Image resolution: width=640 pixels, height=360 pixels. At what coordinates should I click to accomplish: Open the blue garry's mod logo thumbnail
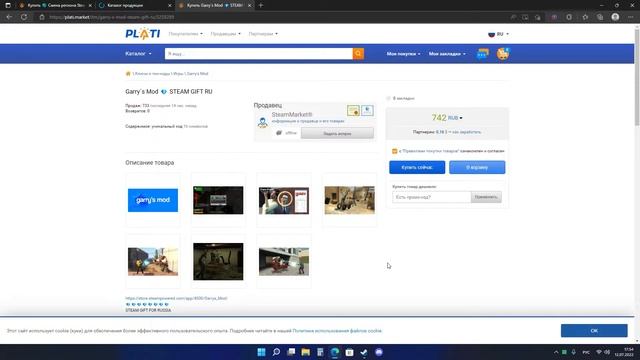click(153, 200)
